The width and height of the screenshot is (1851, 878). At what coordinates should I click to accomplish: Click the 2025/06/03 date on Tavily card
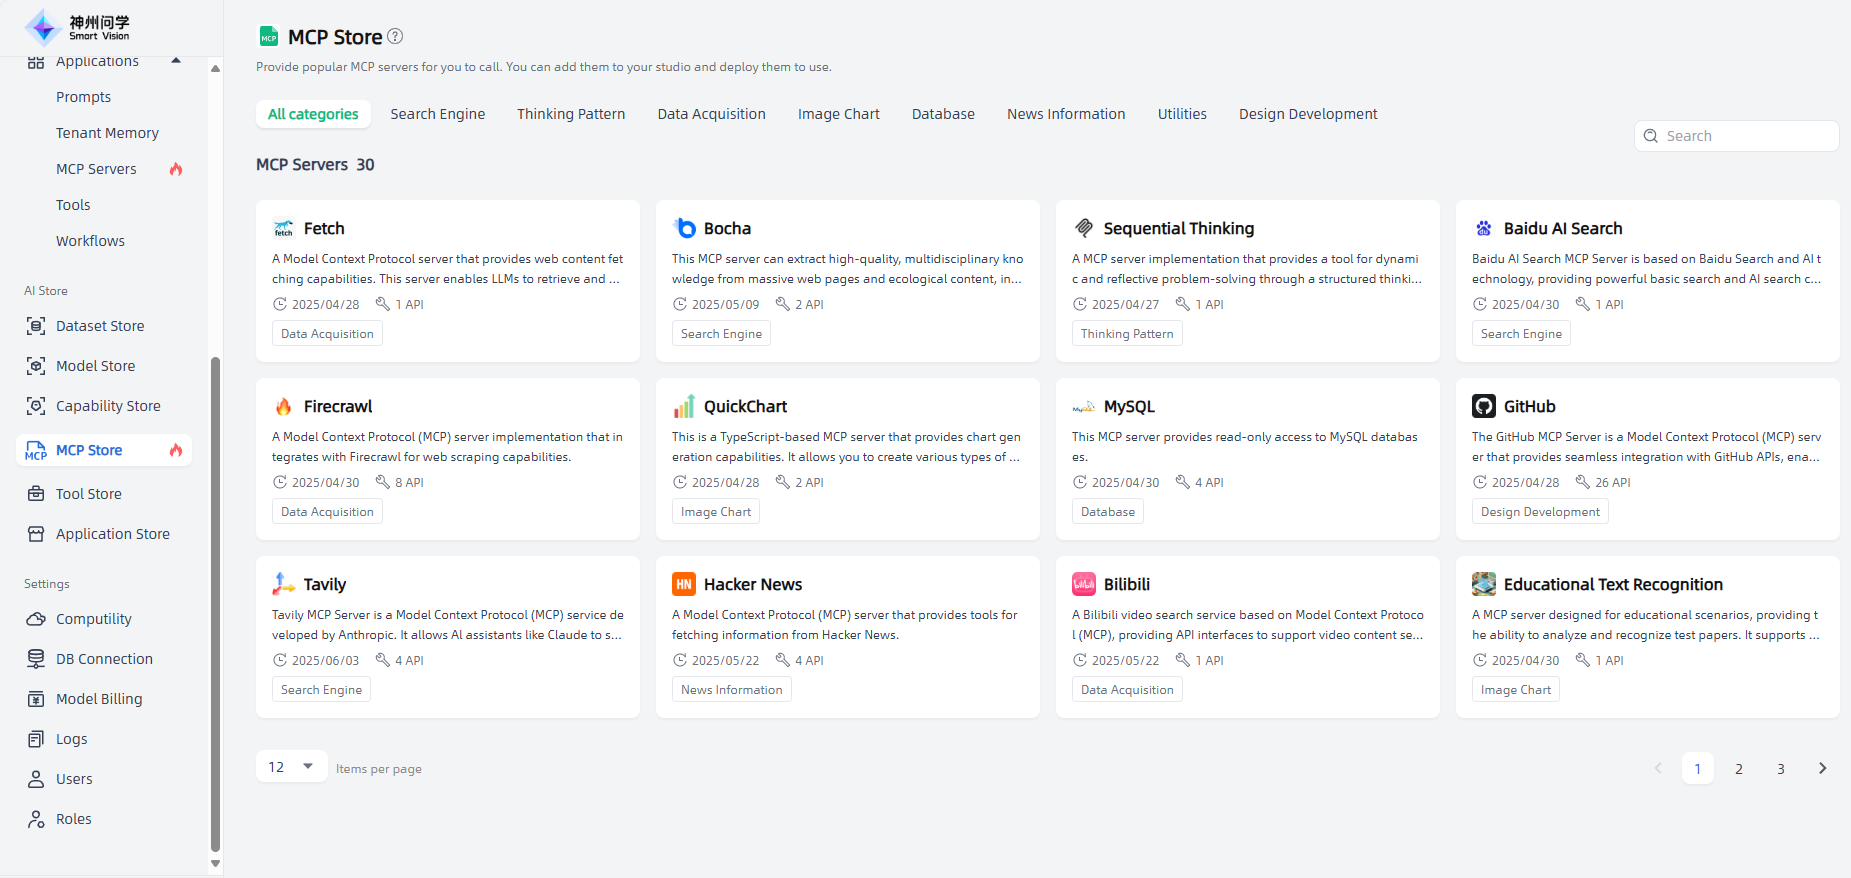point(325,660)
